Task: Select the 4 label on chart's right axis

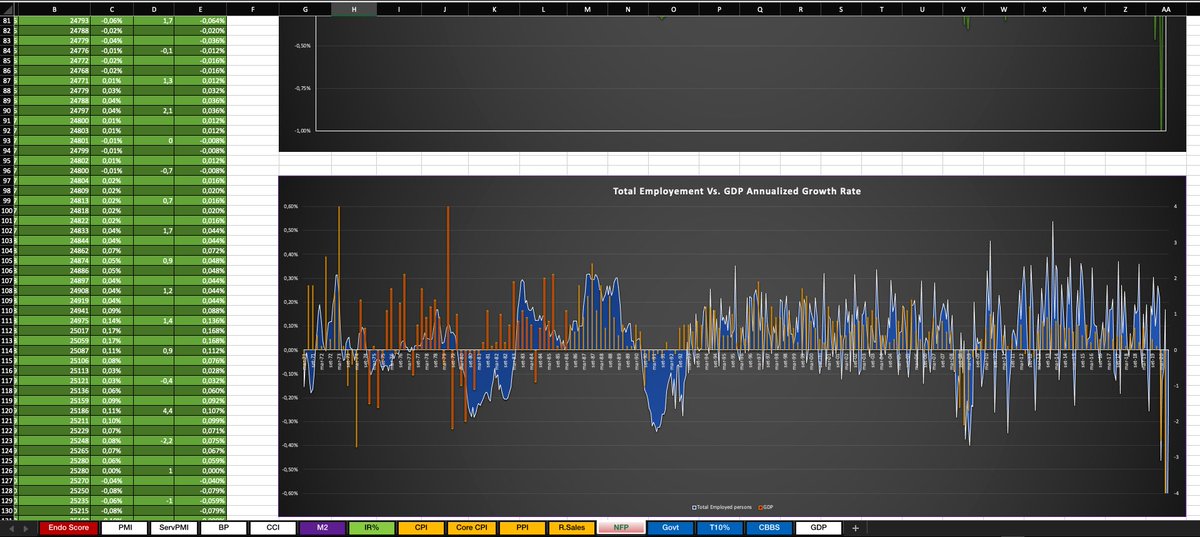Action: (x=1175, y=207)
